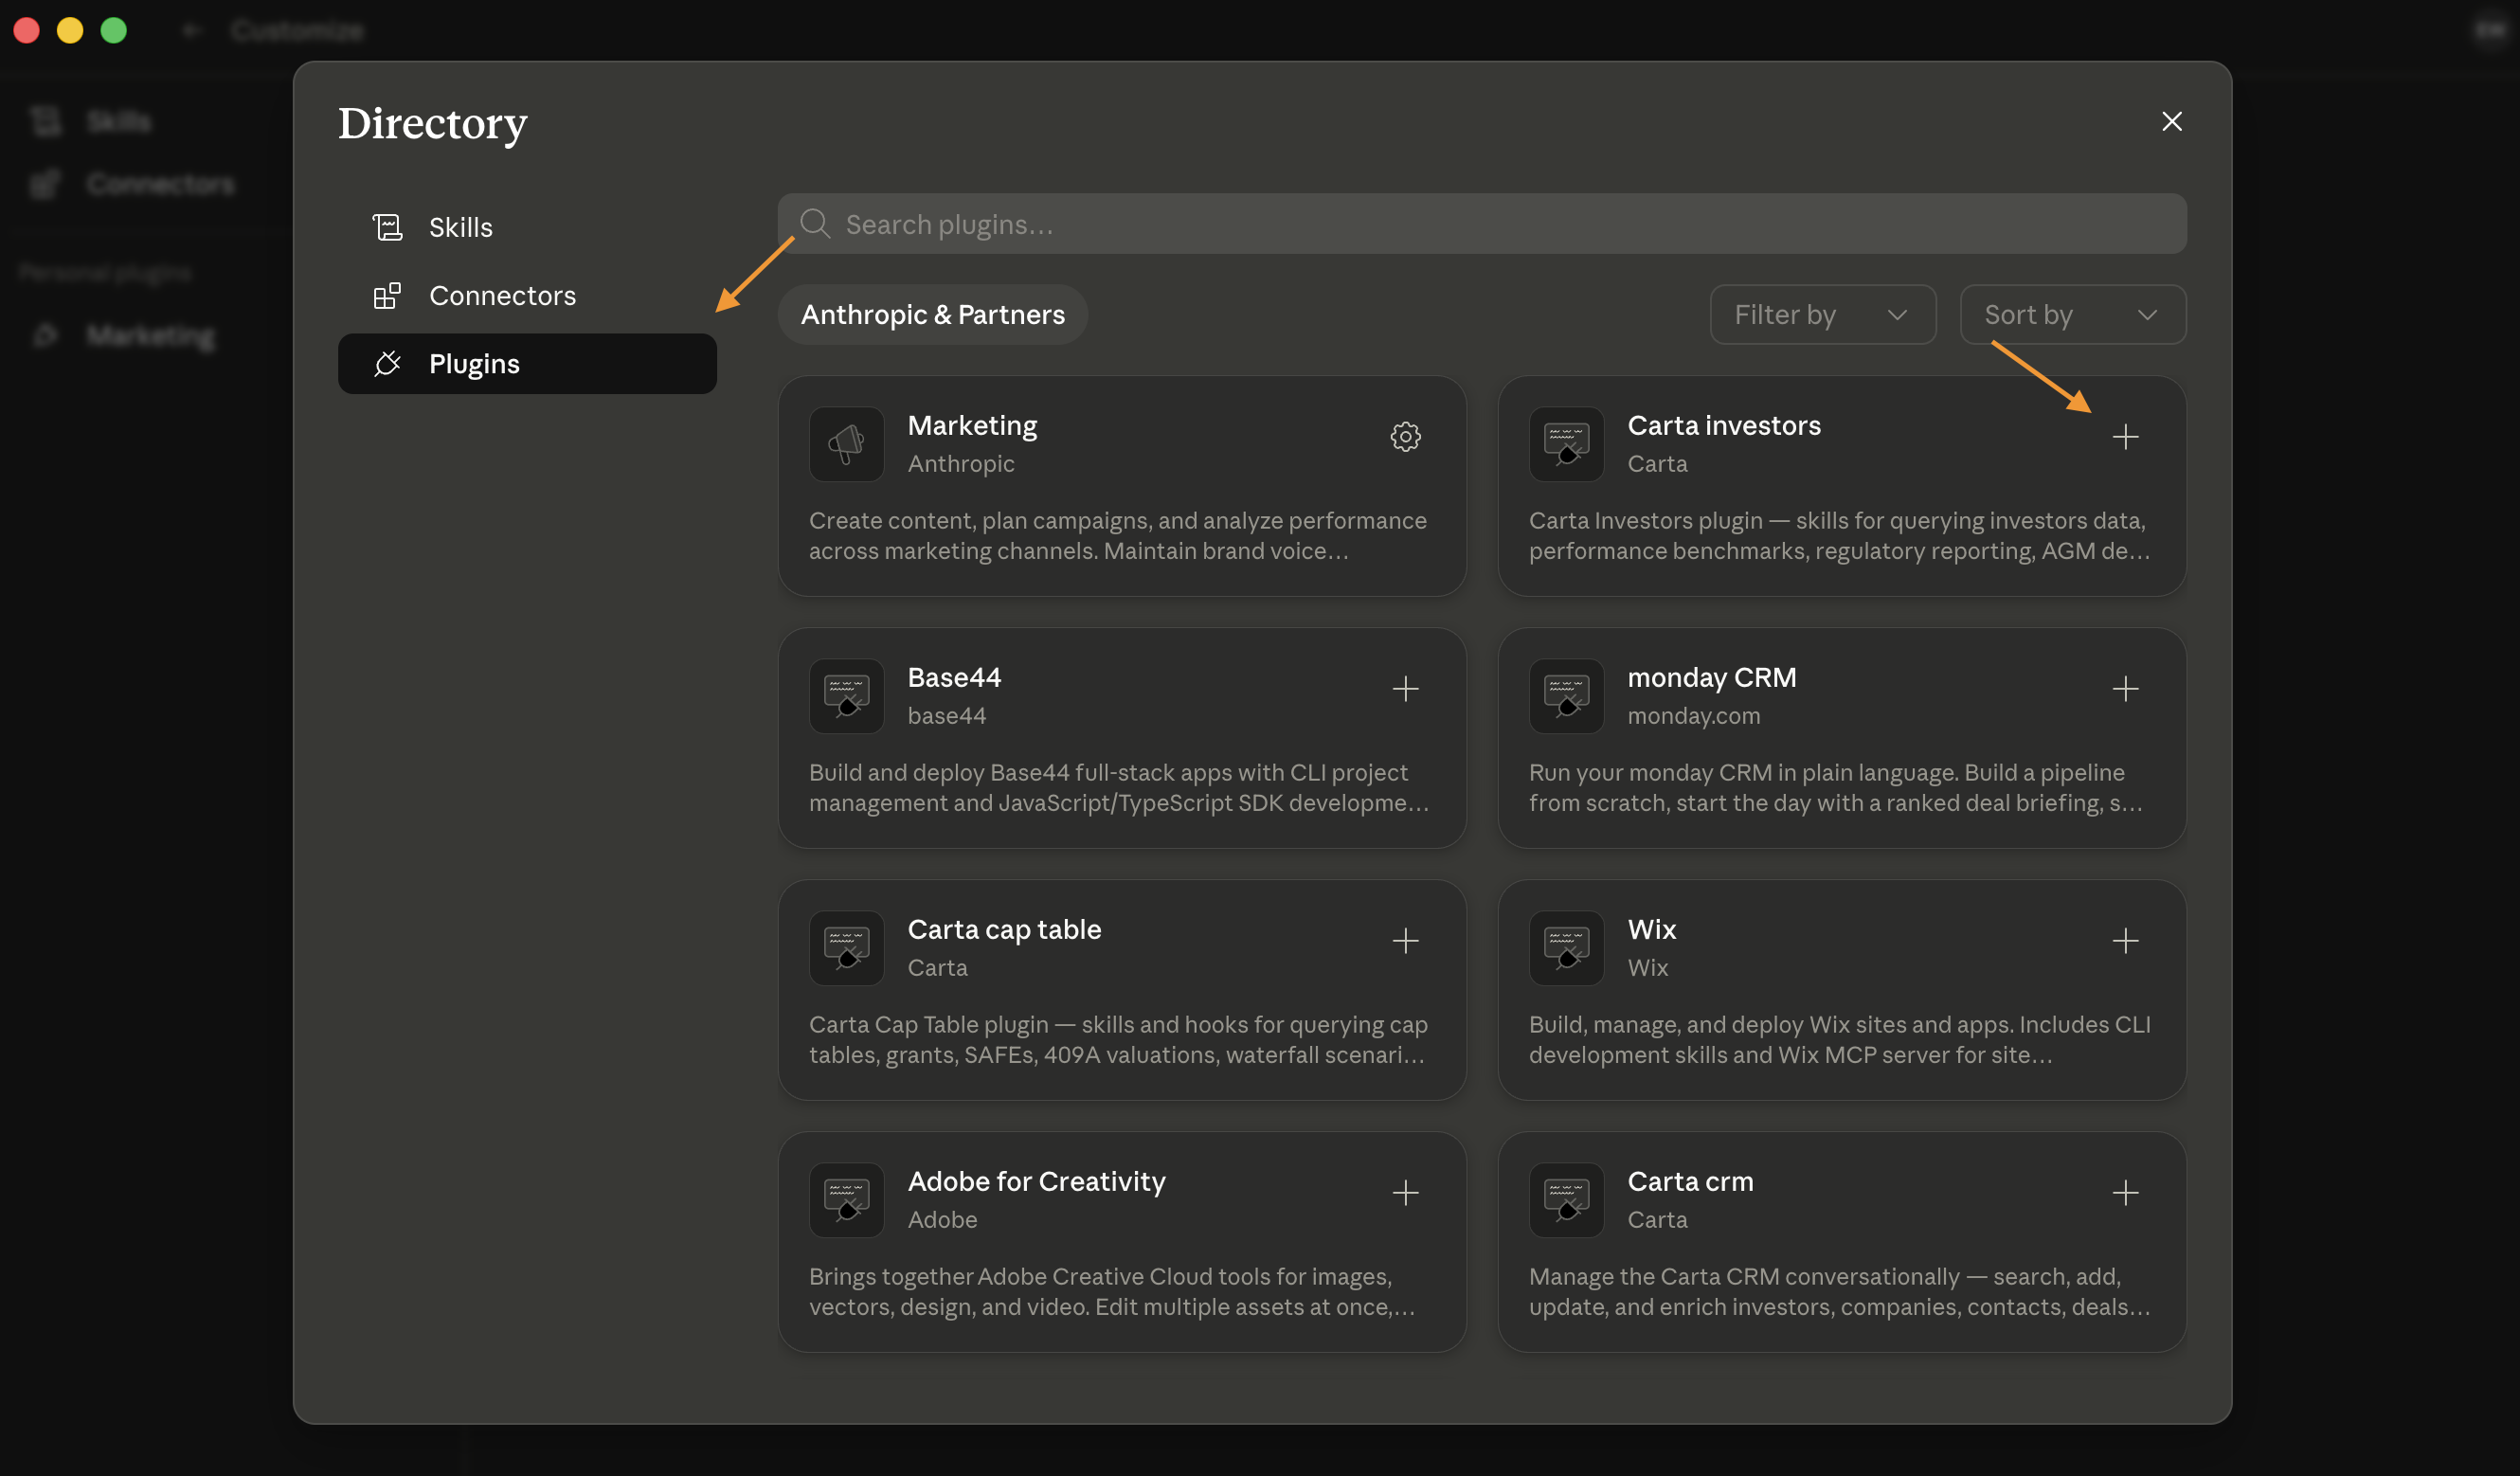Click the yellow macOS minimize button
Viewport: 2520px width, 1476px height.
coord(70,31)
